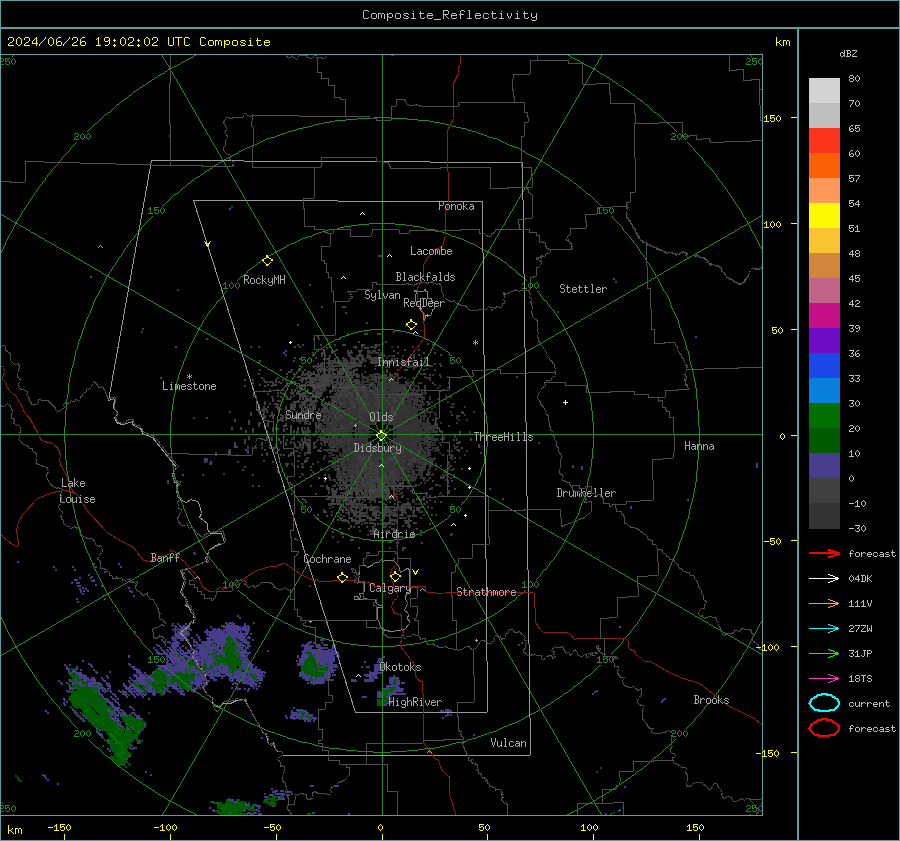900x841 pixels.
Task: Click the ThreeHills town label
Action: point(503,437)
